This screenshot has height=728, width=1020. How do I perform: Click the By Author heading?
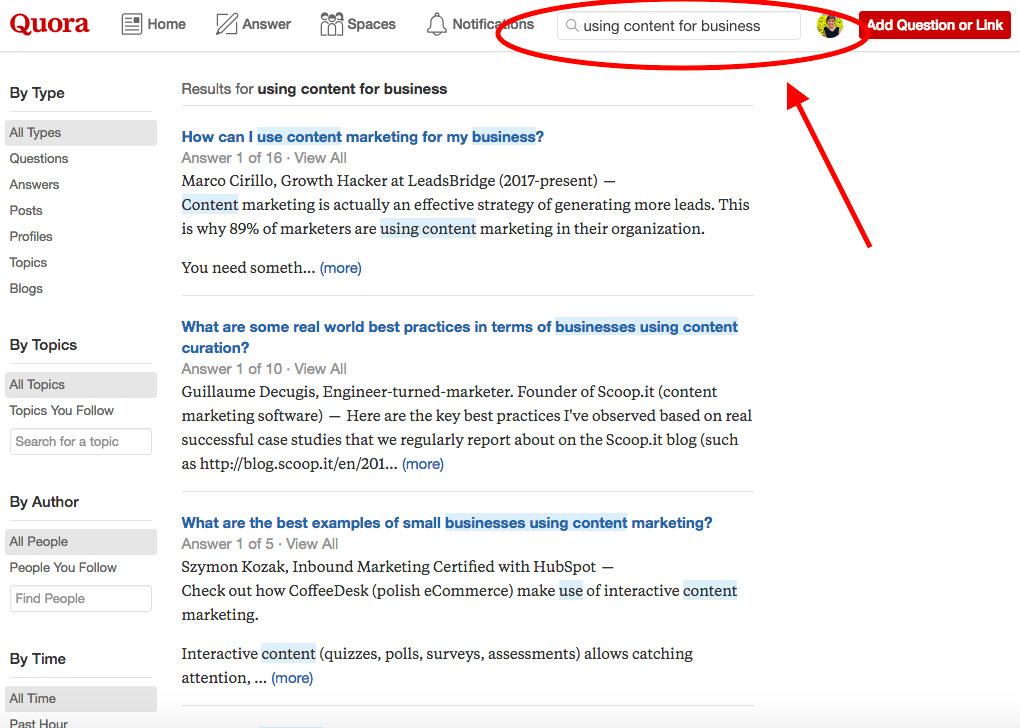point(44,502)
